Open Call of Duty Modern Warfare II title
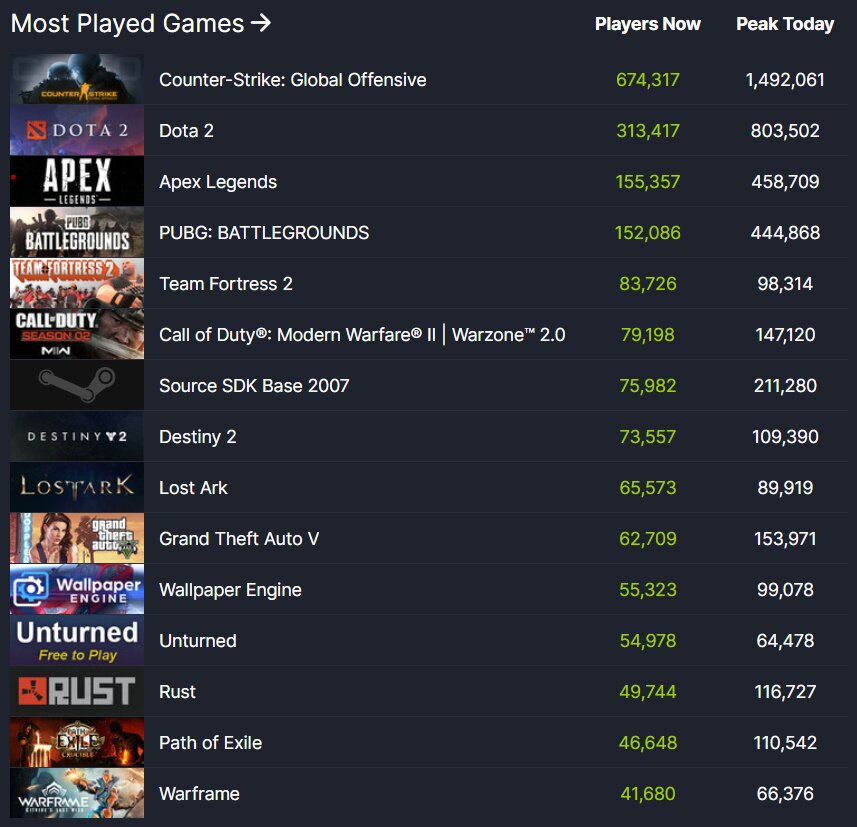 click(362, 335)
